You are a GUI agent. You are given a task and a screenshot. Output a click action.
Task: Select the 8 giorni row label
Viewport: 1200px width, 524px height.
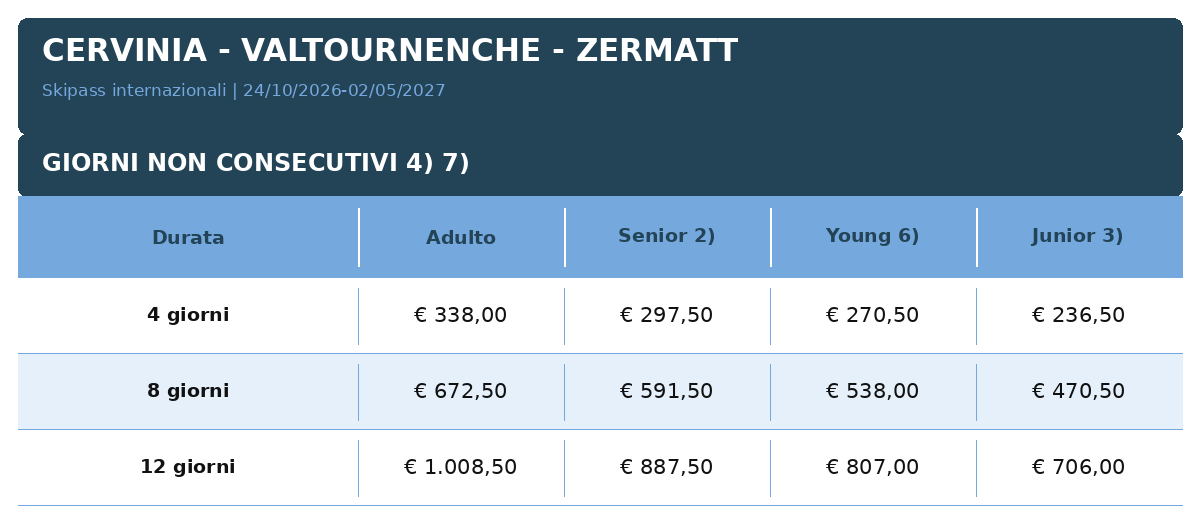click(x=188, y=391)
